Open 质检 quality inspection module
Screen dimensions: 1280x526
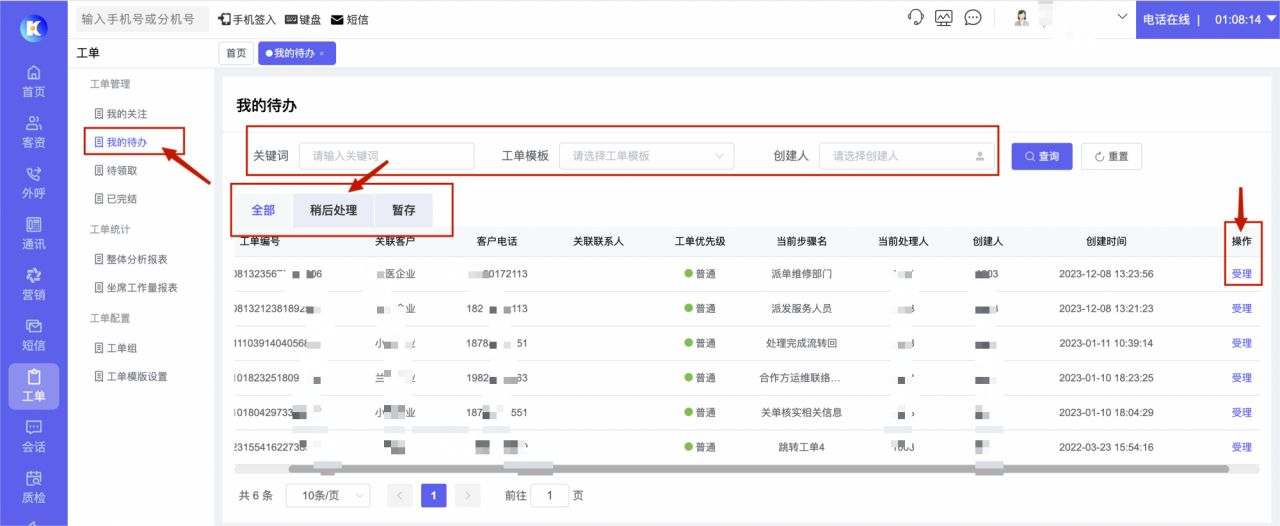[x=33, y=487]
